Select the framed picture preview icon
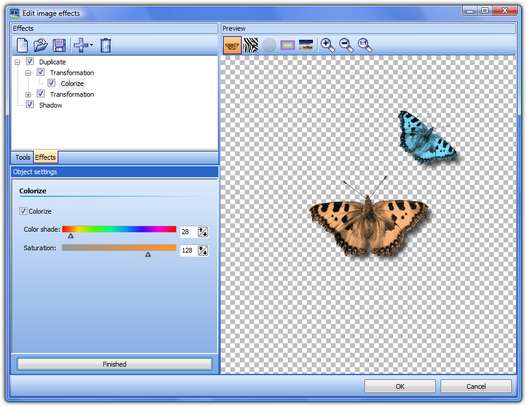Viewport: 527px width, 407px height. click(x=287, y=45)
